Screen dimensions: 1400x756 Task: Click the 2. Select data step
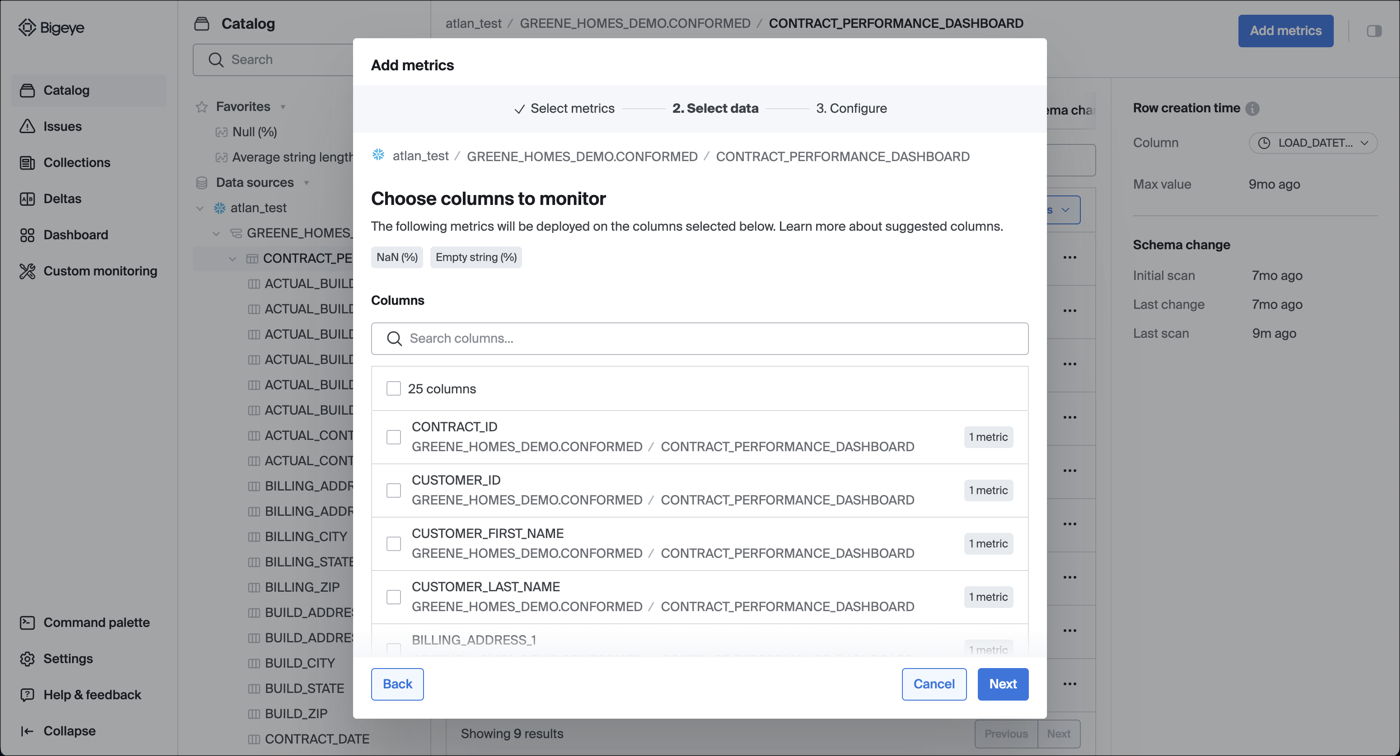click(x=715, y=108)
